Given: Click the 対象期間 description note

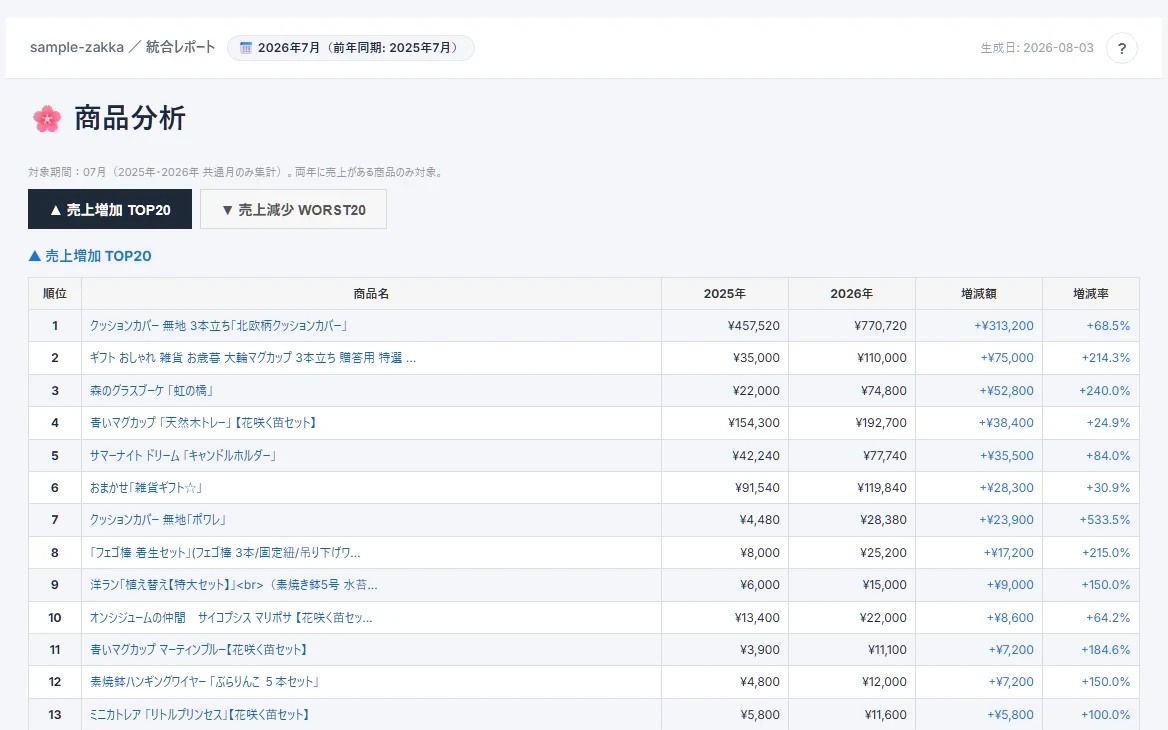Looking at the screenshot, I should tap(237, 172).
